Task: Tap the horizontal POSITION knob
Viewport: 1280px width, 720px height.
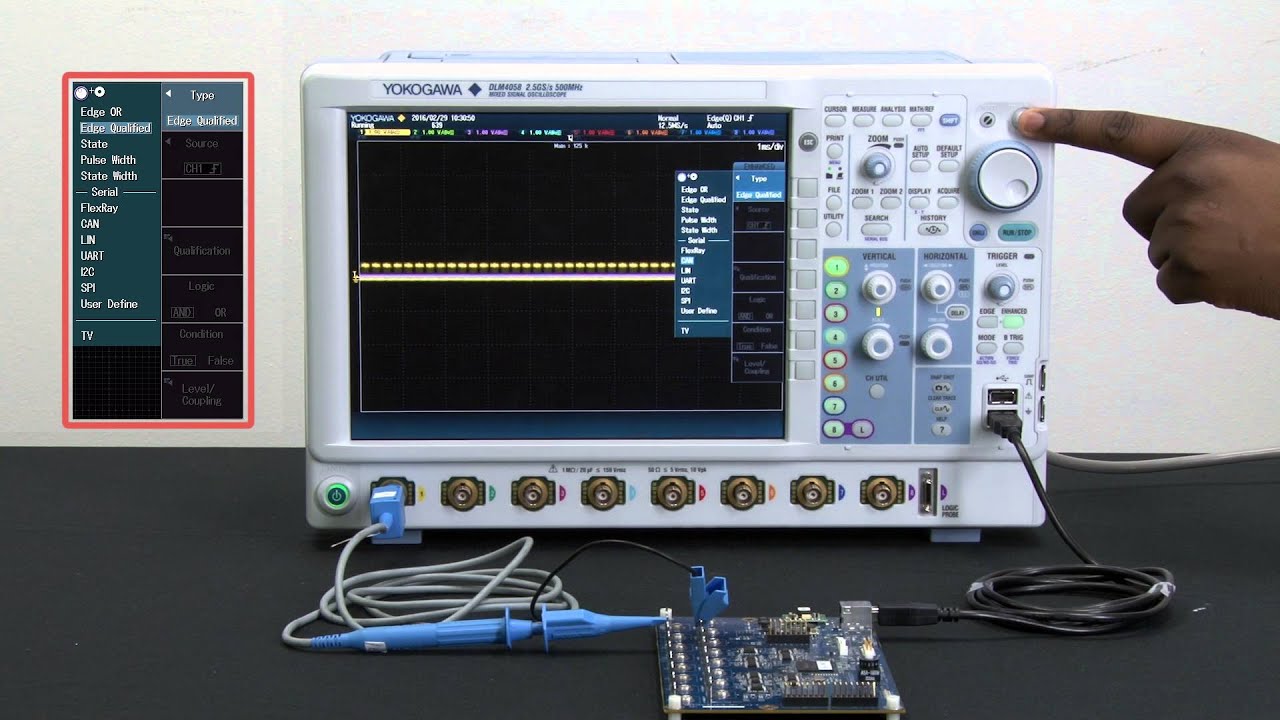Action: click(937, 286)
